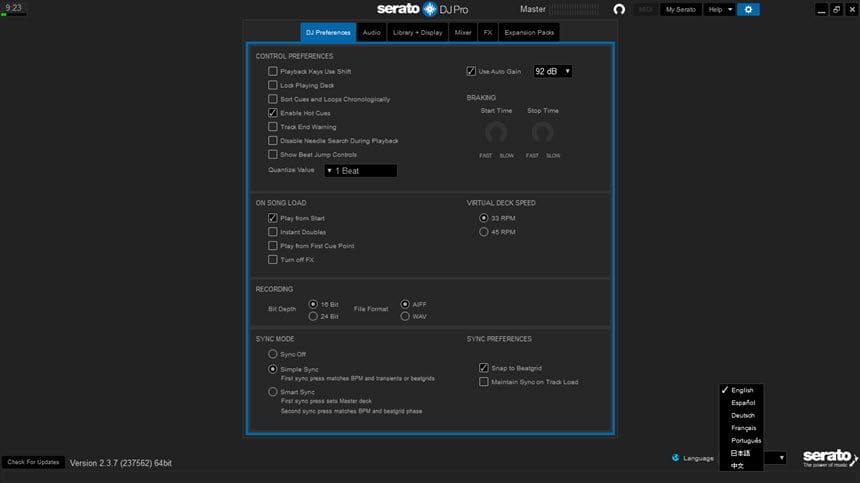This screenshot has height=483, width=860.
Task: Choose English in the language list
Action: point(742,390)
